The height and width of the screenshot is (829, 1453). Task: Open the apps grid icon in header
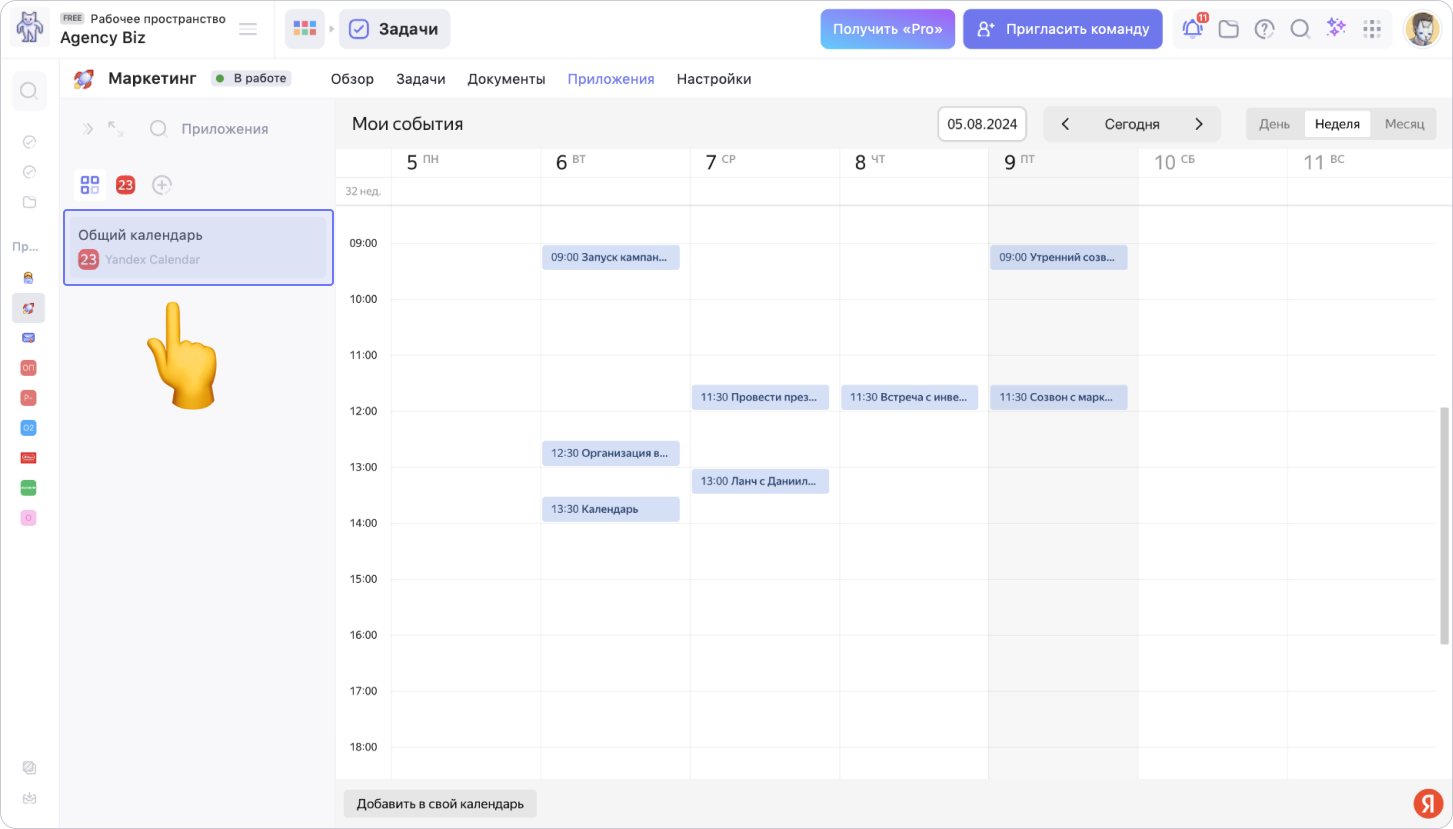(x=1372, y=29)
